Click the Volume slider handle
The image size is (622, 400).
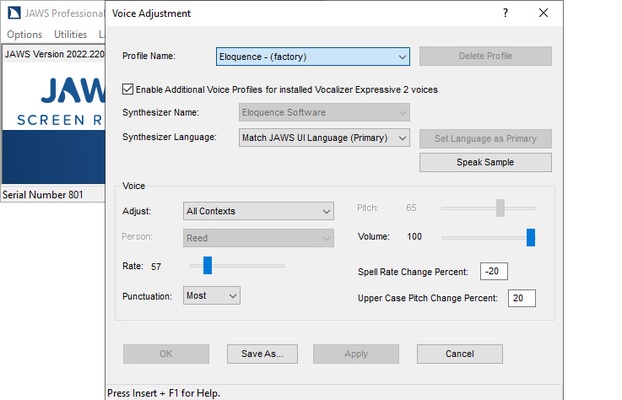(x=531, y=237)
